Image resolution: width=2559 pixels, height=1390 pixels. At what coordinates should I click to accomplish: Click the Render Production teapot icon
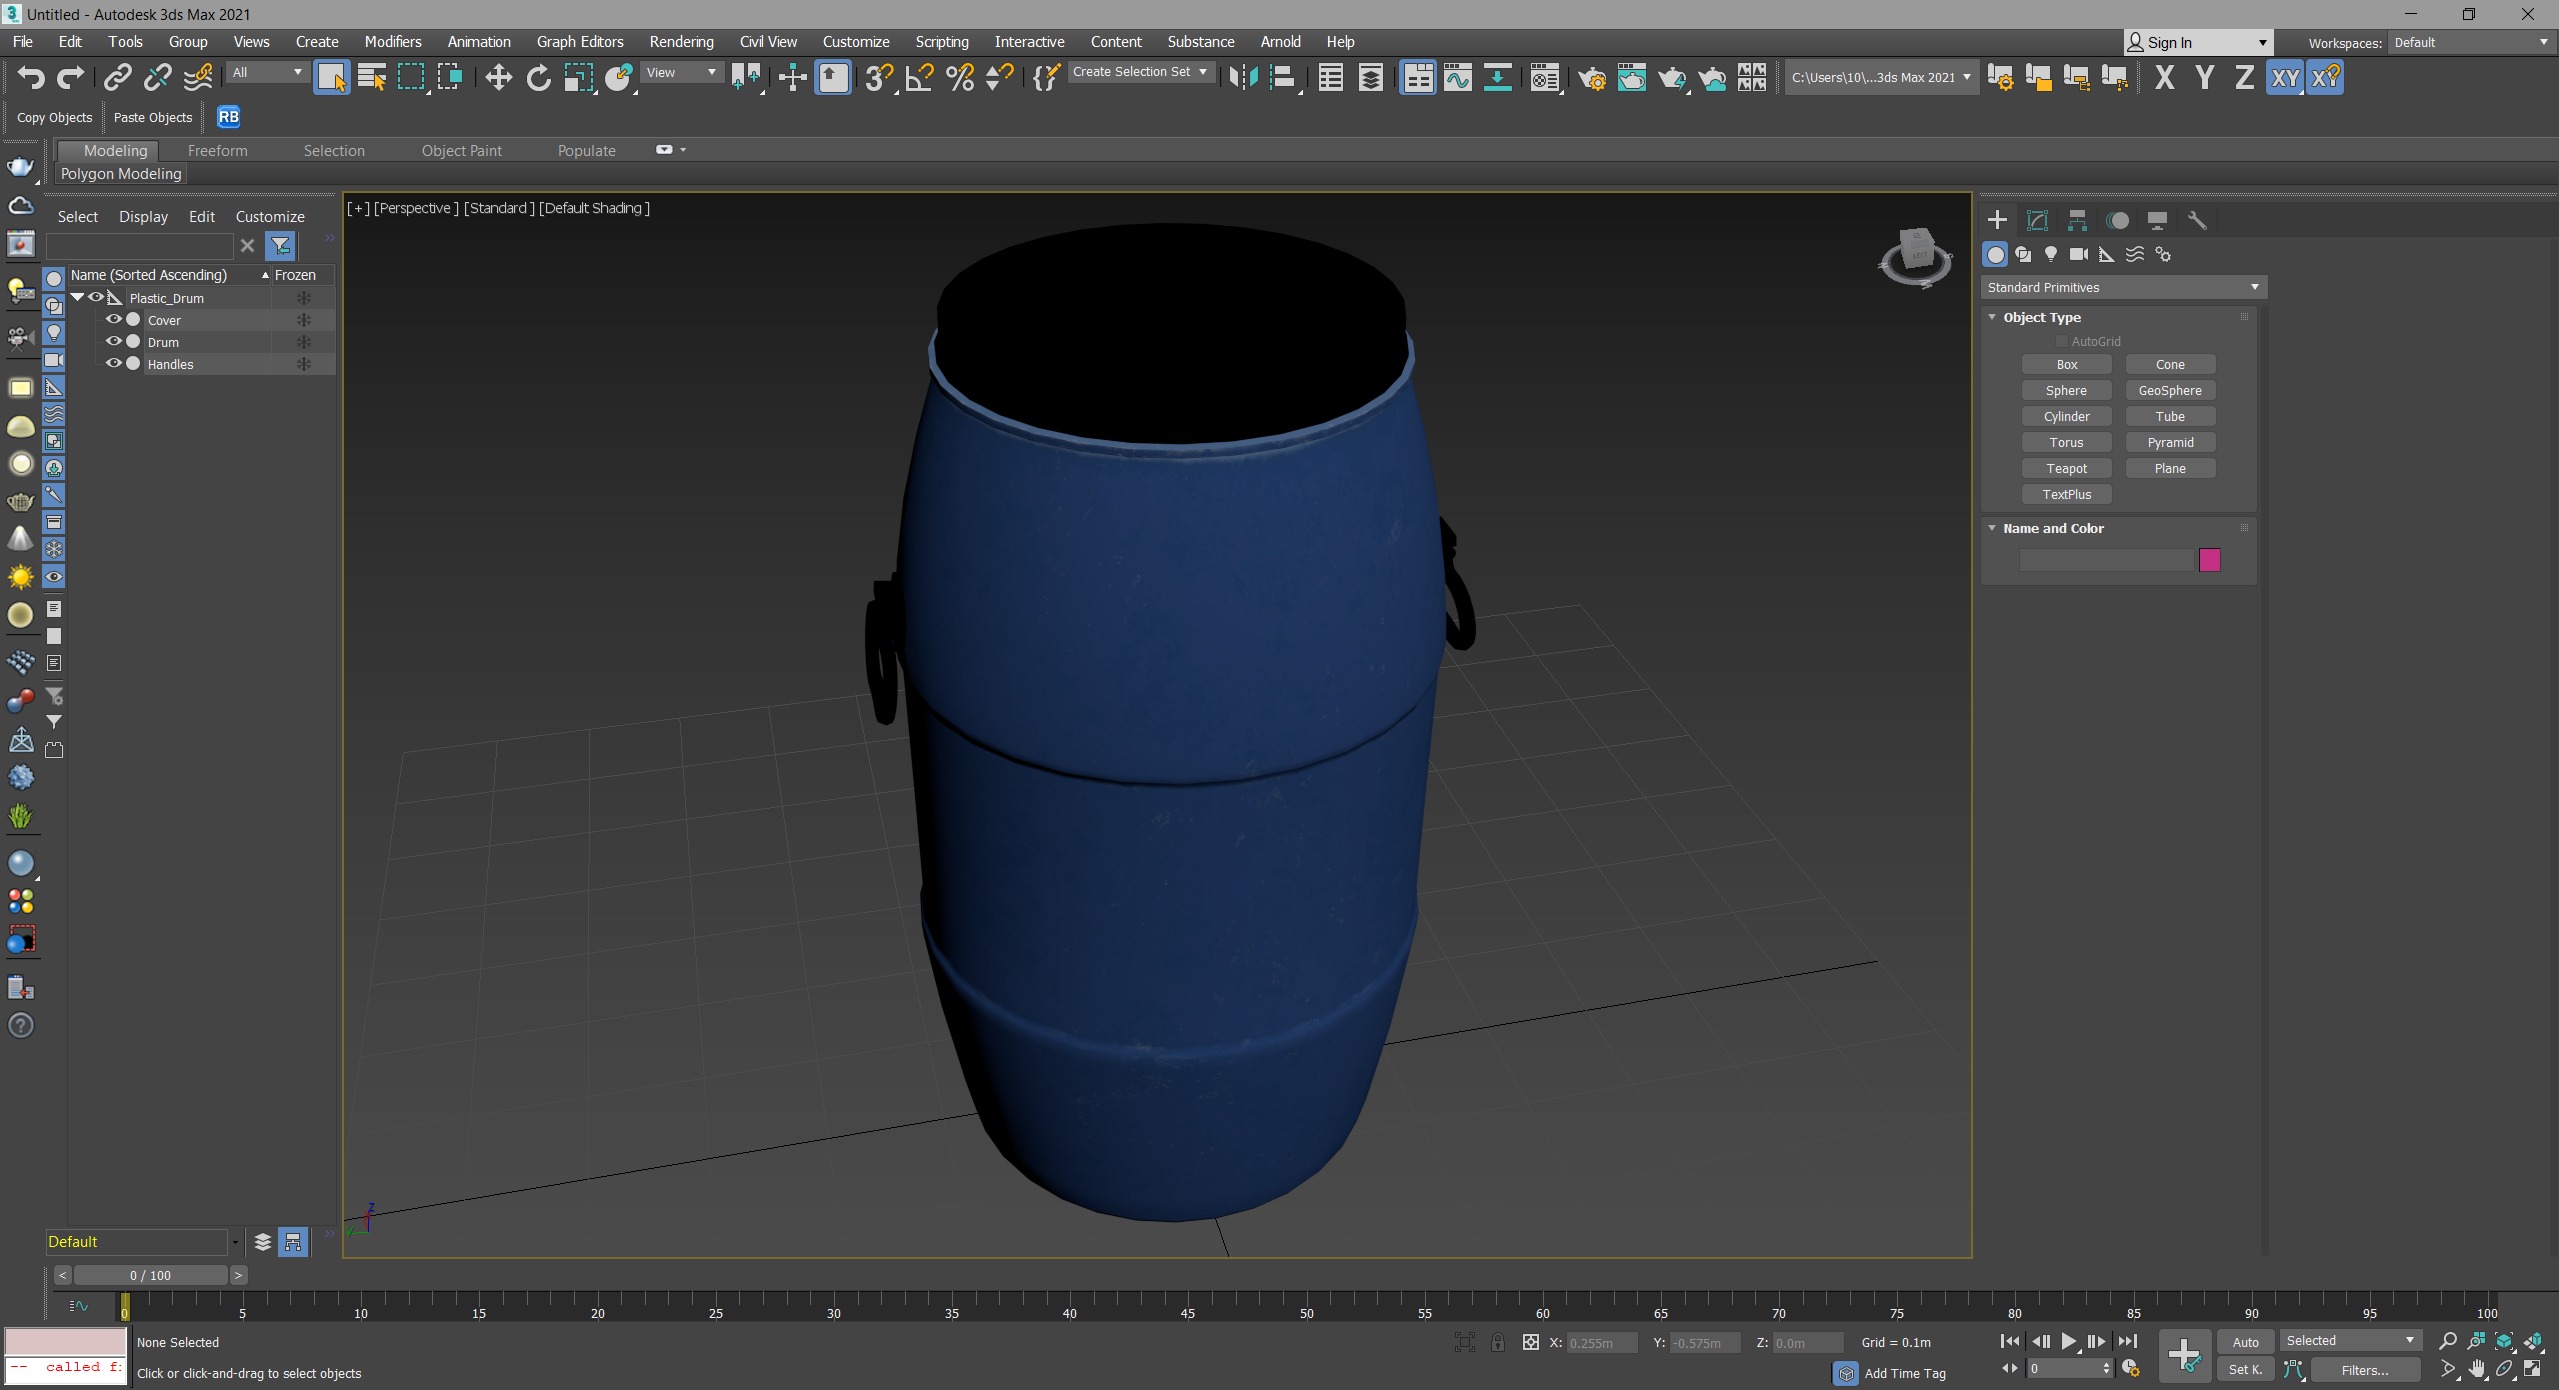pos(1672,78)
